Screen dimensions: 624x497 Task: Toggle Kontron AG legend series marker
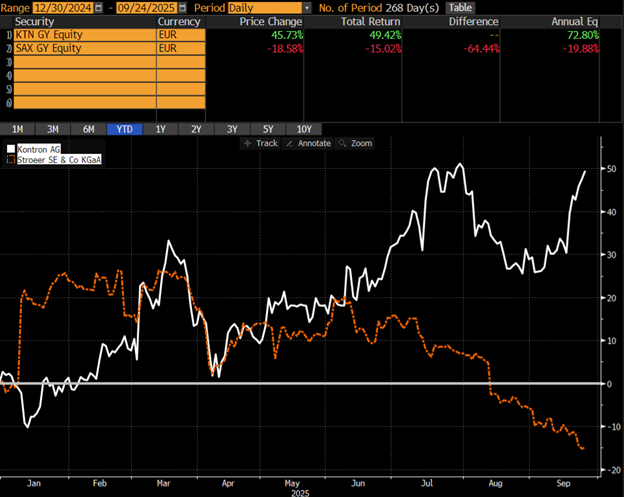click(11, 148)
